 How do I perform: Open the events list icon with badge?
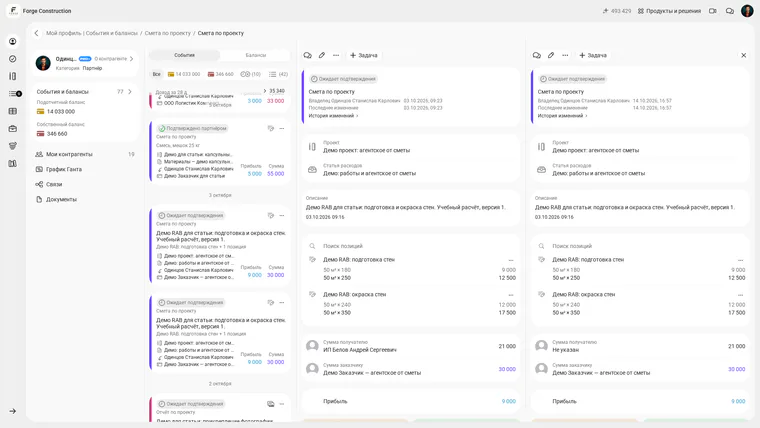tap(15, 94)
